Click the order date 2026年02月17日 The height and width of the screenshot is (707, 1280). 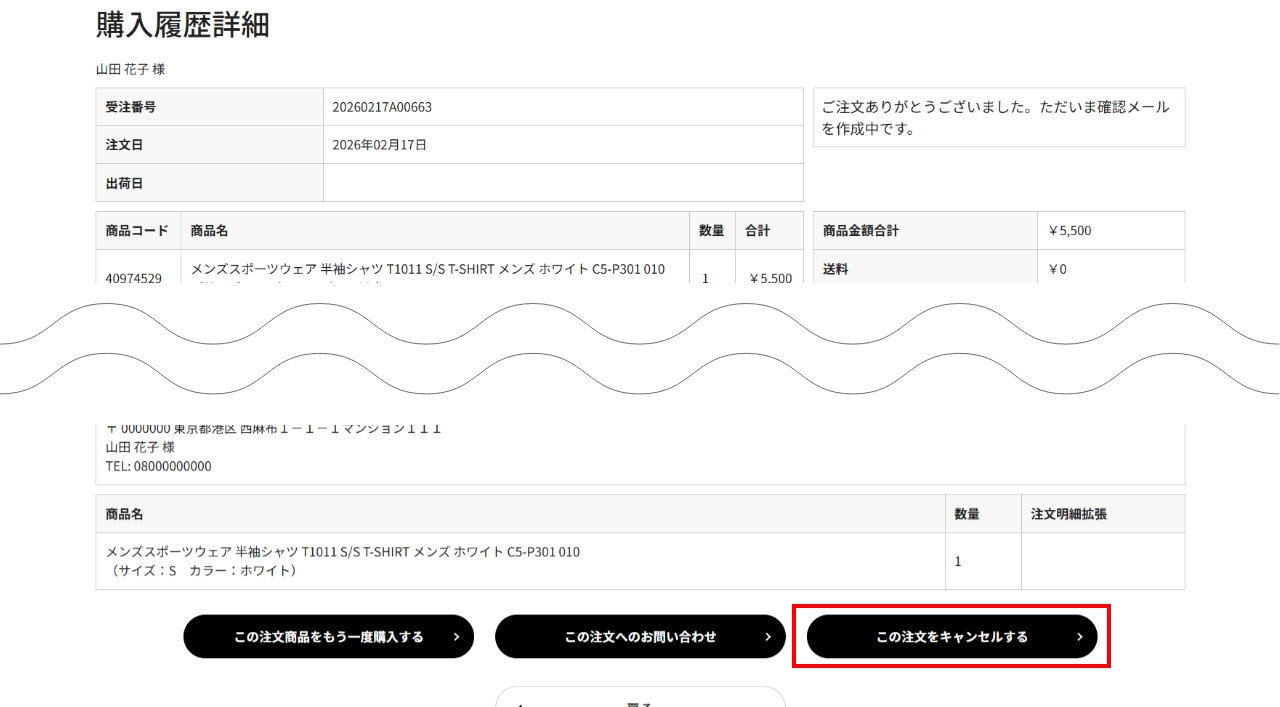(x=379, y=145)
